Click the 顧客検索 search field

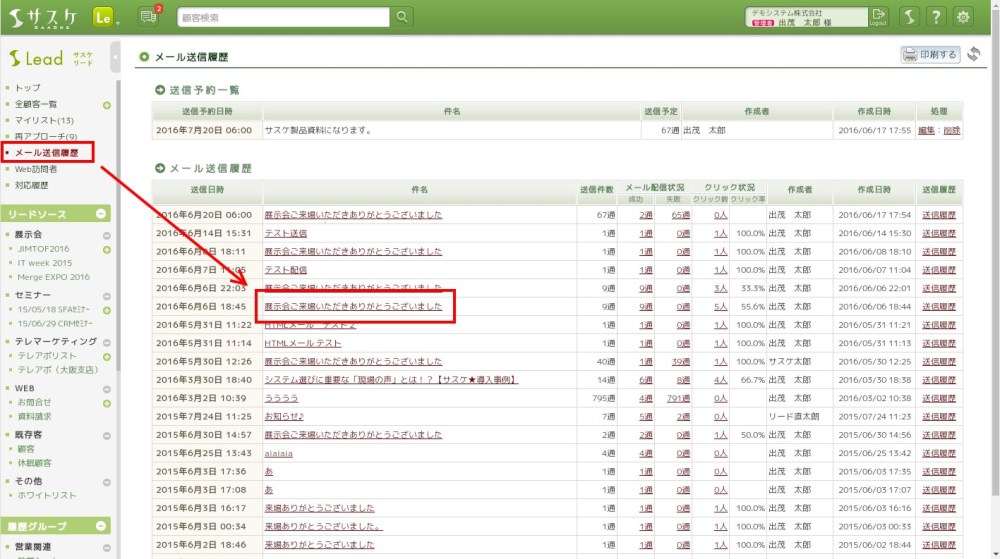coord(282,17)
